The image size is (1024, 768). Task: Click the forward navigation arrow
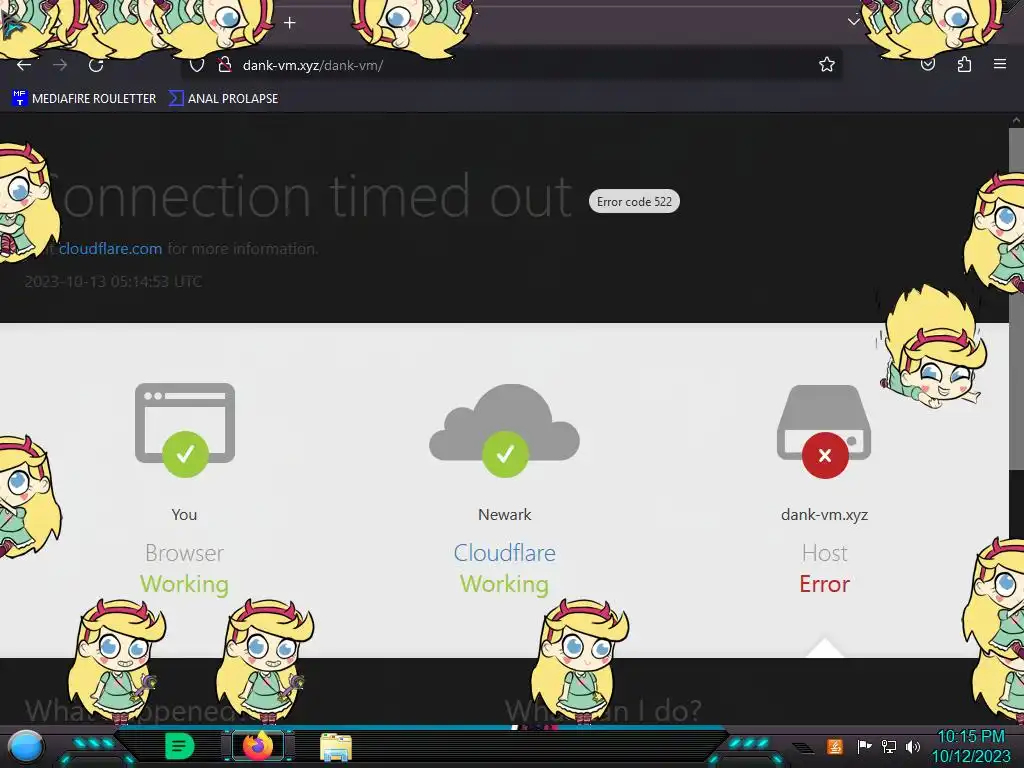coord(60,65)
